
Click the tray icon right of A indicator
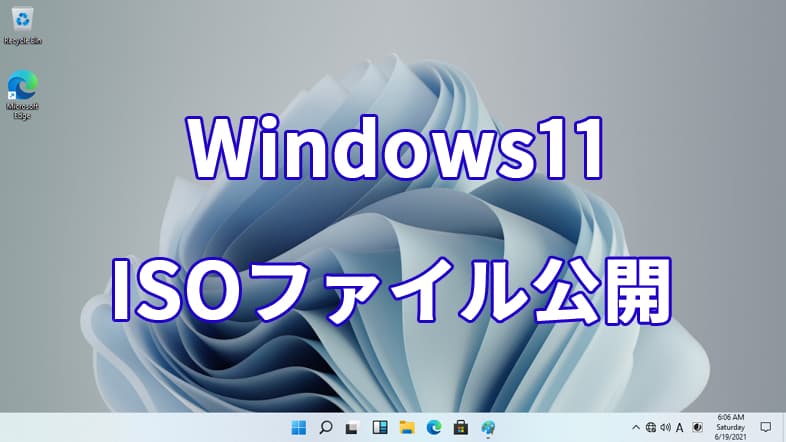(x=697, y=427)
